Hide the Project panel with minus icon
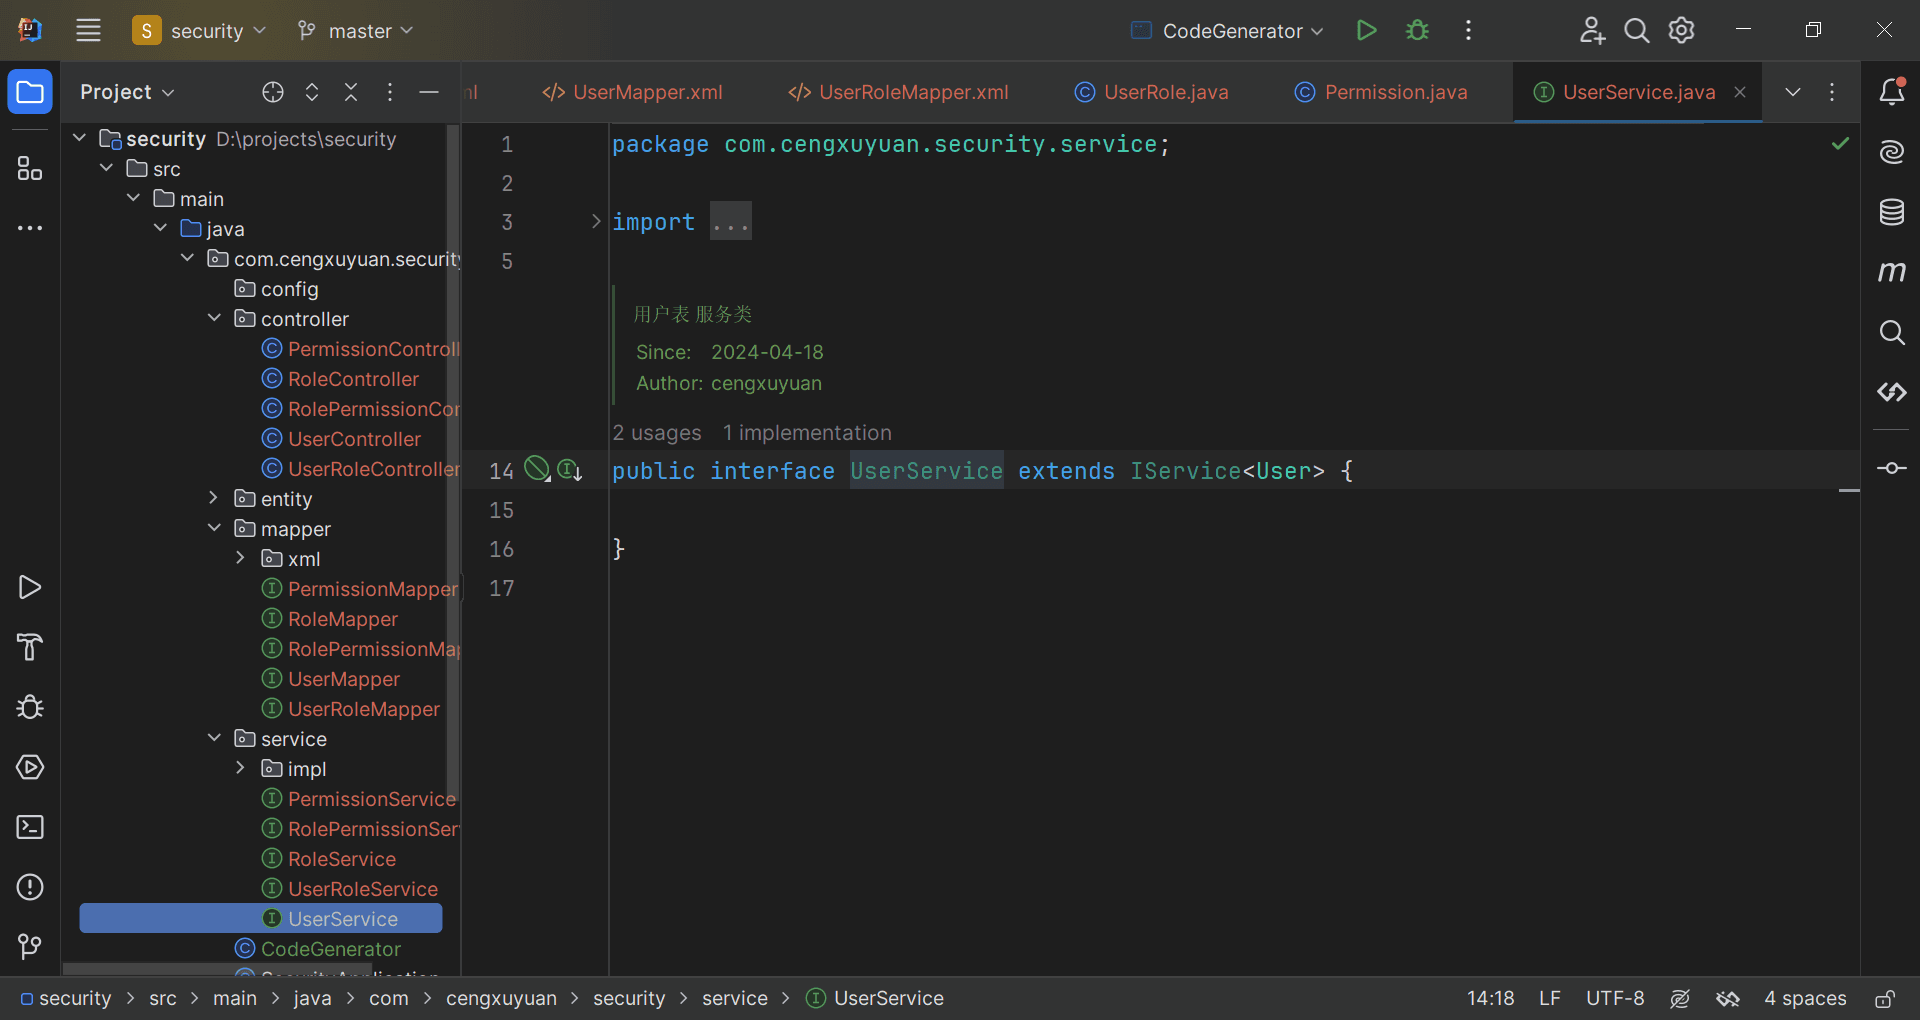The image size is (1920, 1020). (x=429, y=92)
